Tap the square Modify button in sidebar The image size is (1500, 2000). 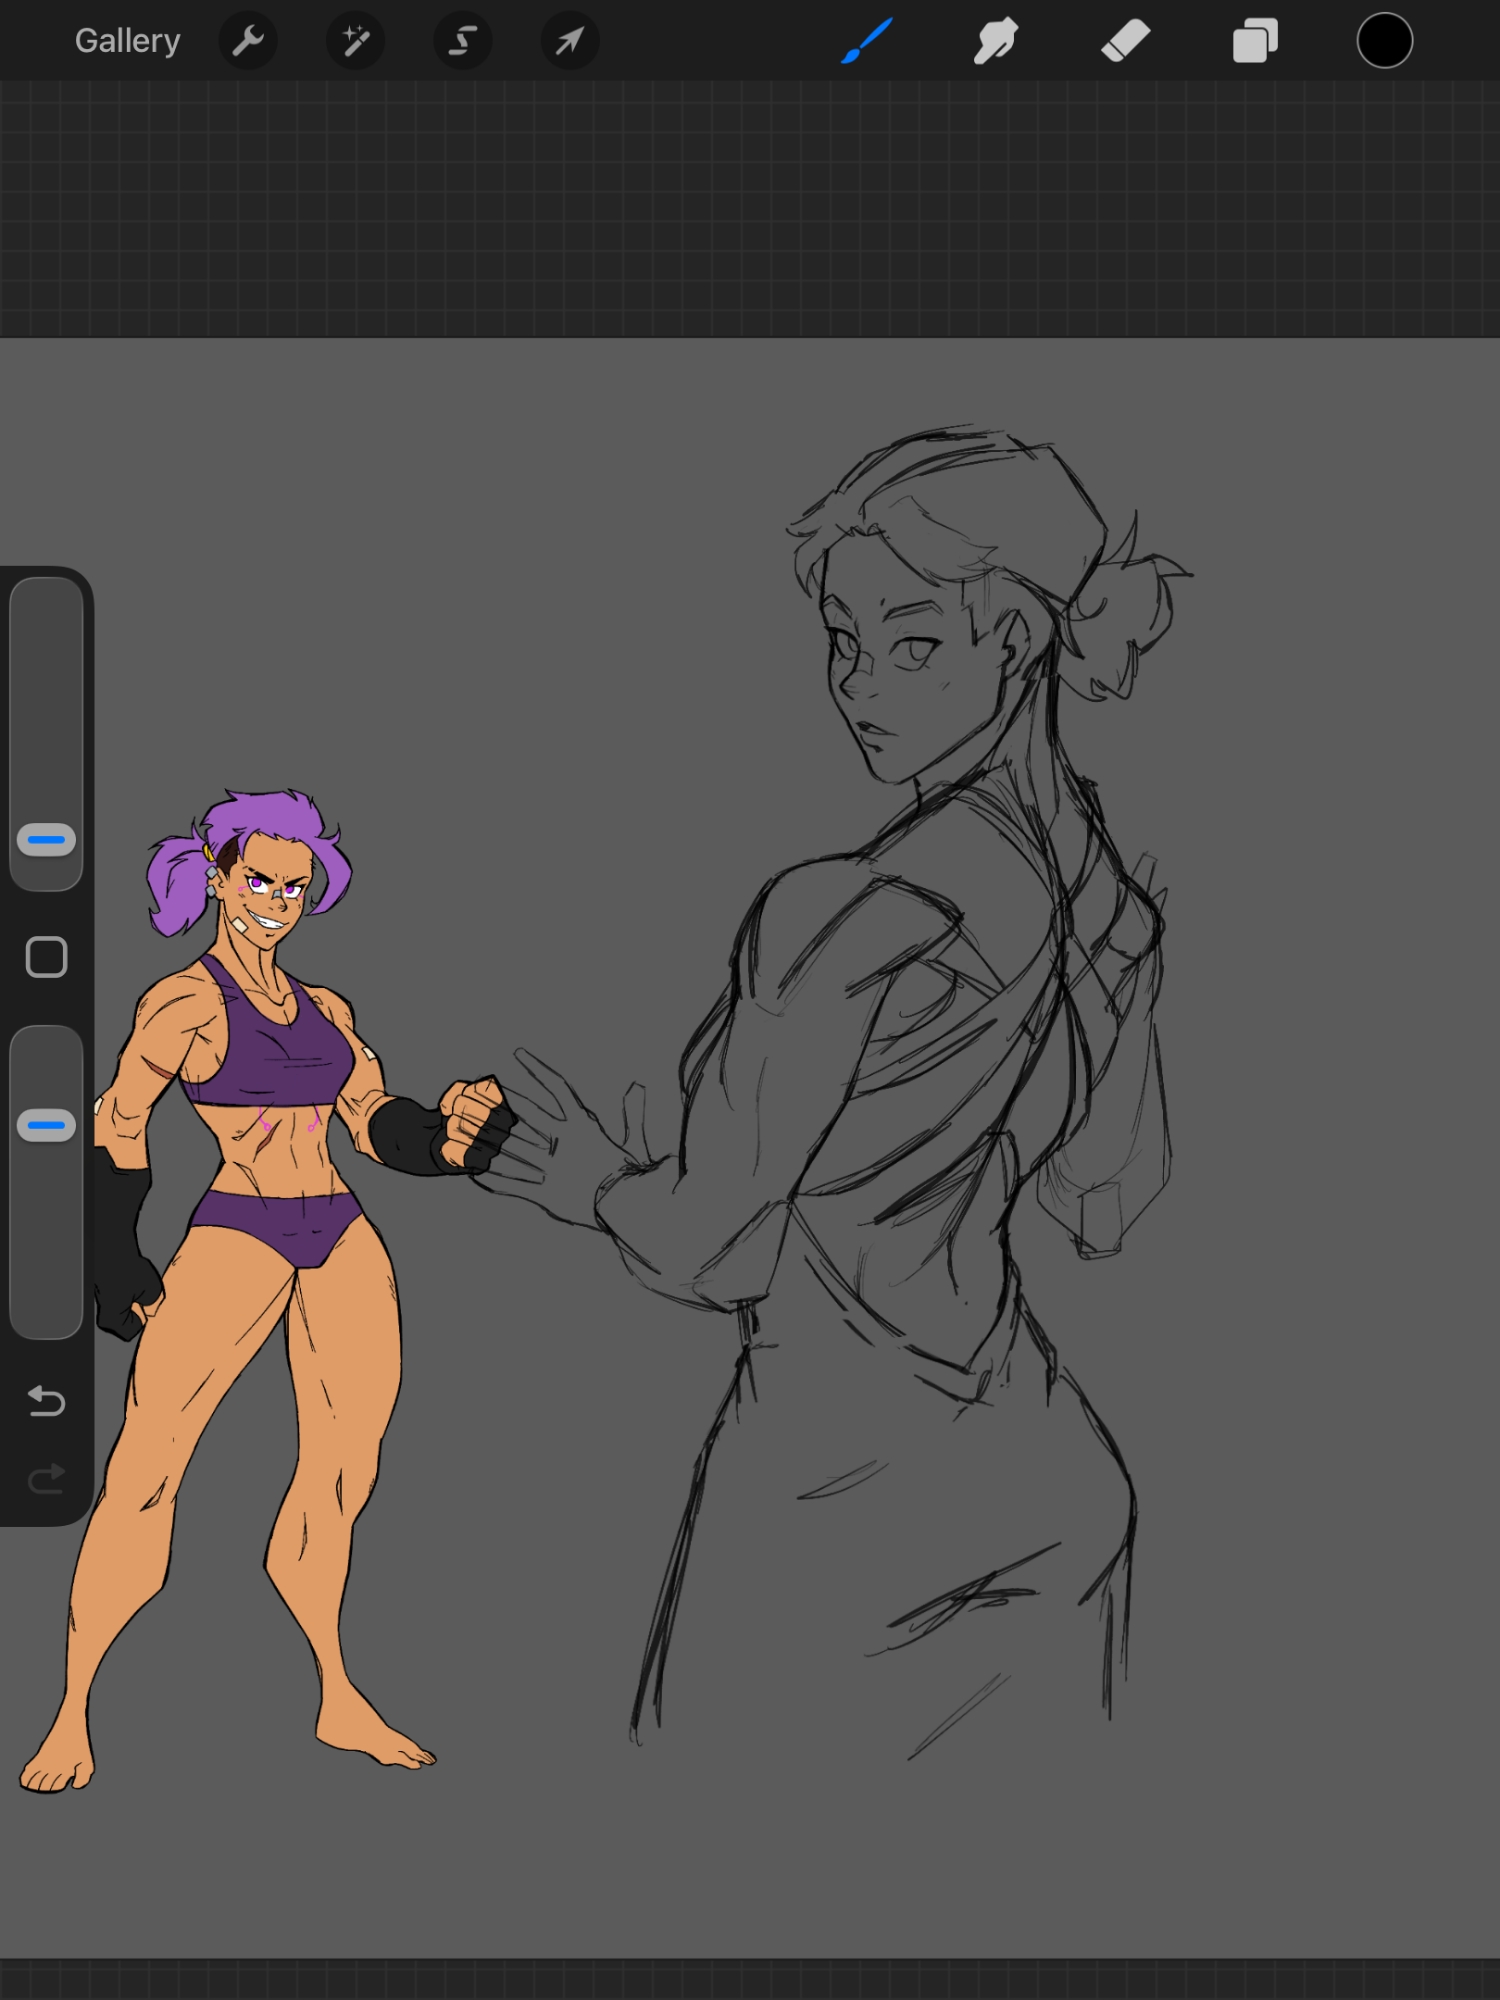[46, 957]
